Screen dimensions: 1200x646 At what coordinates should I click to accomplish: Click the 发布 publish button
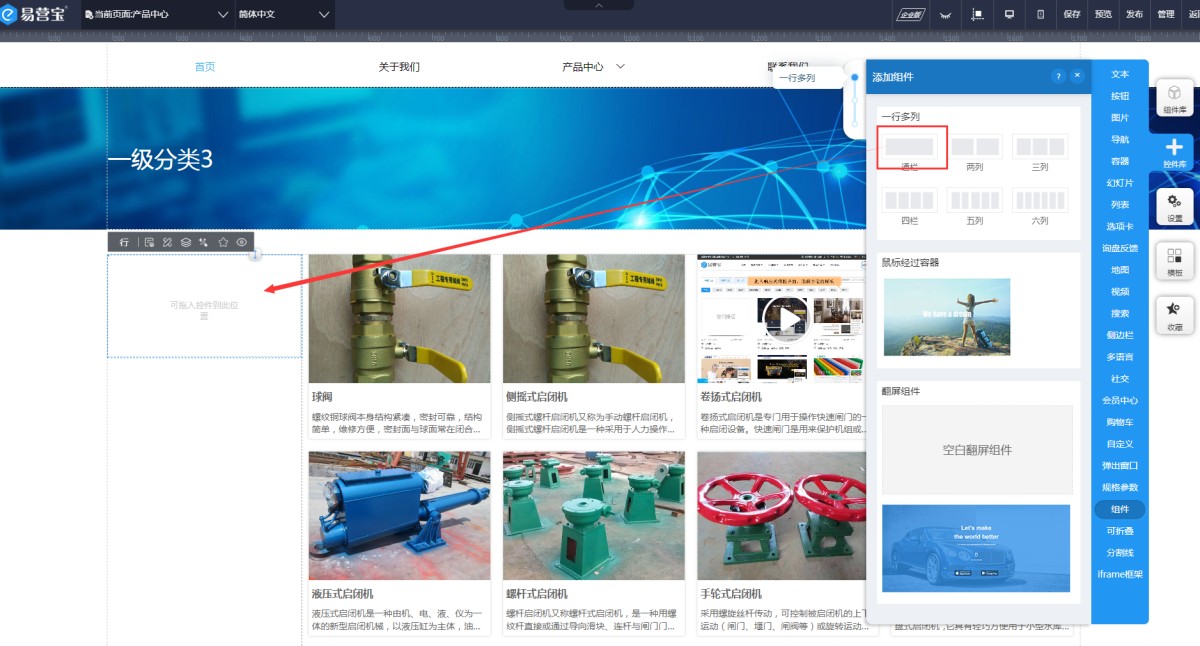(1134, 14)
